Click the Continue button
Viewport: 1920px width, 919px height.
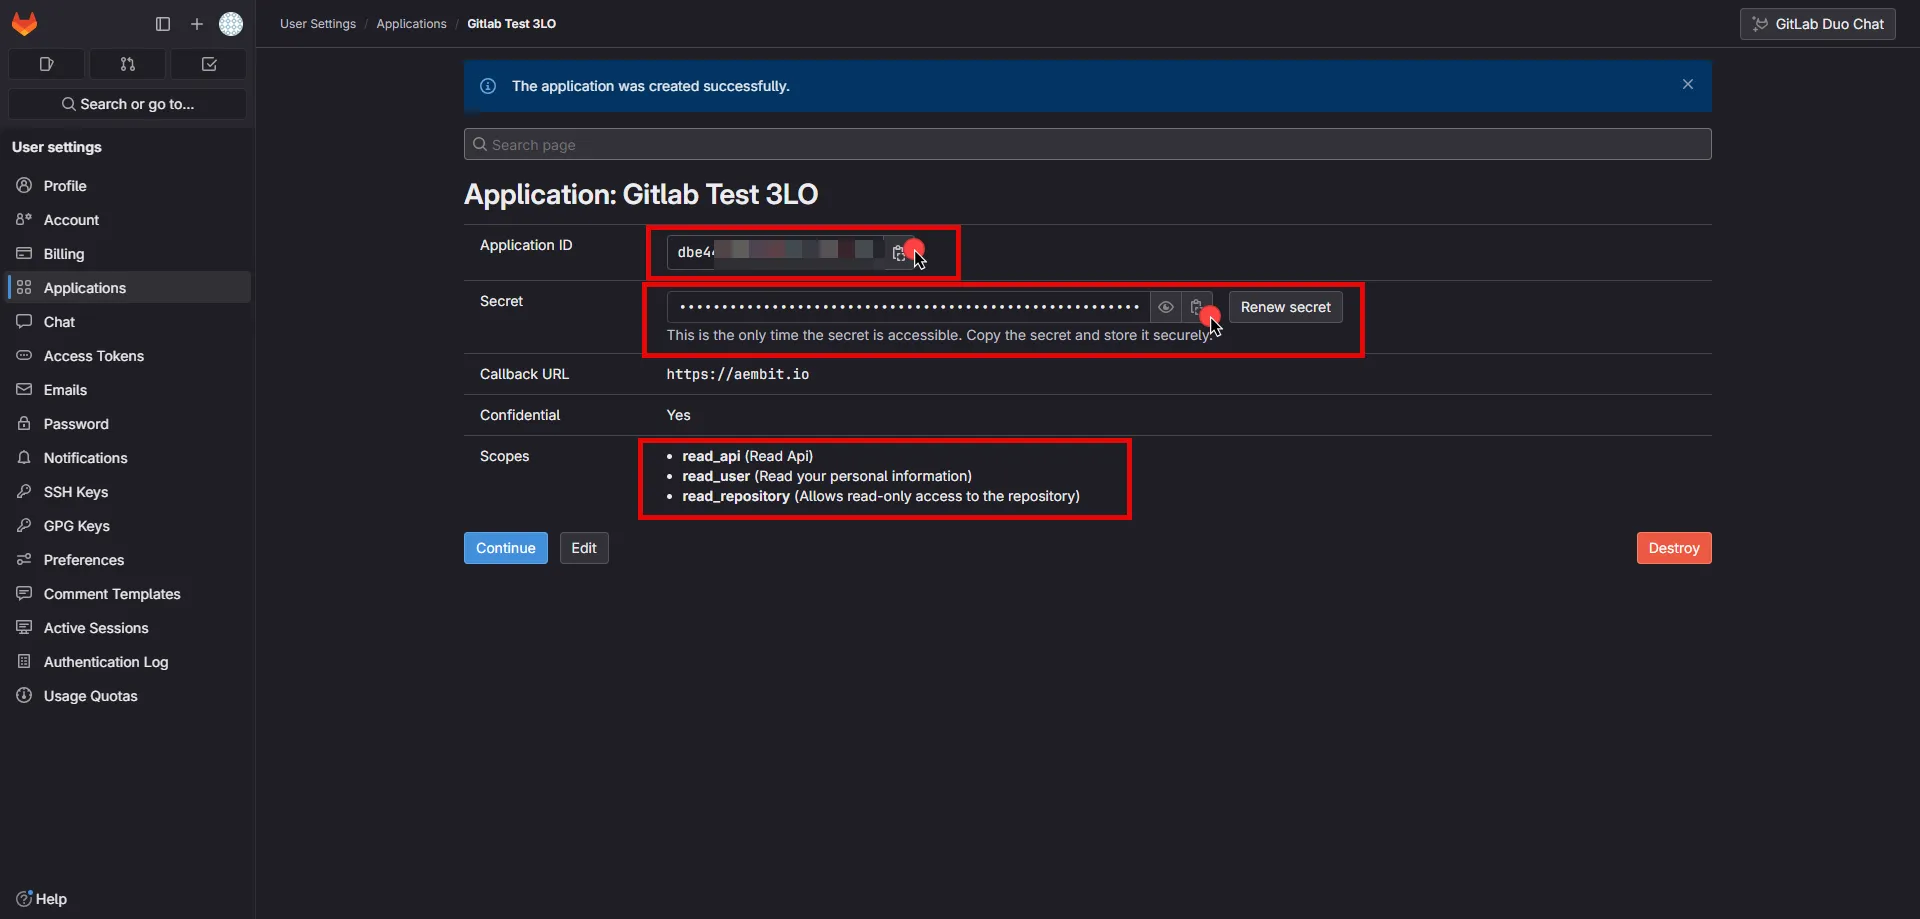point(505,548)
